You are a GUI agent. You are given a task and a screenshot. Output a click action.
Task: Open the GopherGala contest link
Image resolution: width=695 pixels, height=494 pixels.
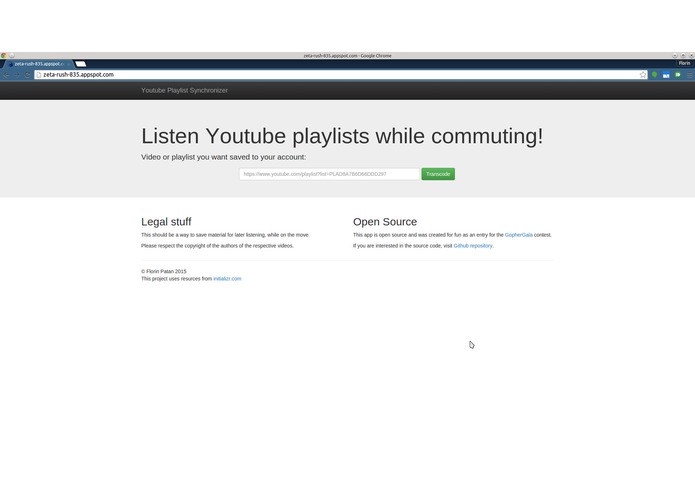[519, 235]
